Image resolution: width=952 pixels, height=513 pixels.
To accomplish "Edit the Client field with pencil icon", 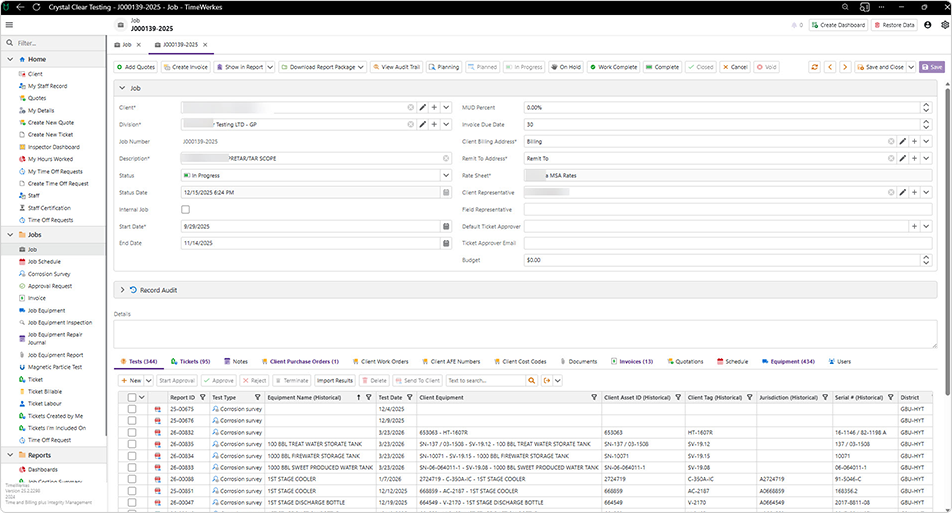I will click(x=423, y=107).
